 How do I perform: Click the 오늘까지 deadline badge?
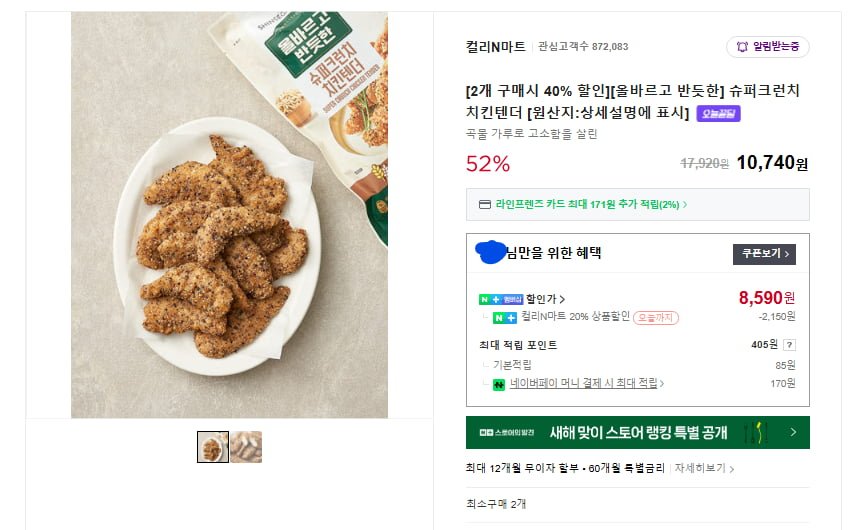click(656, 317)
